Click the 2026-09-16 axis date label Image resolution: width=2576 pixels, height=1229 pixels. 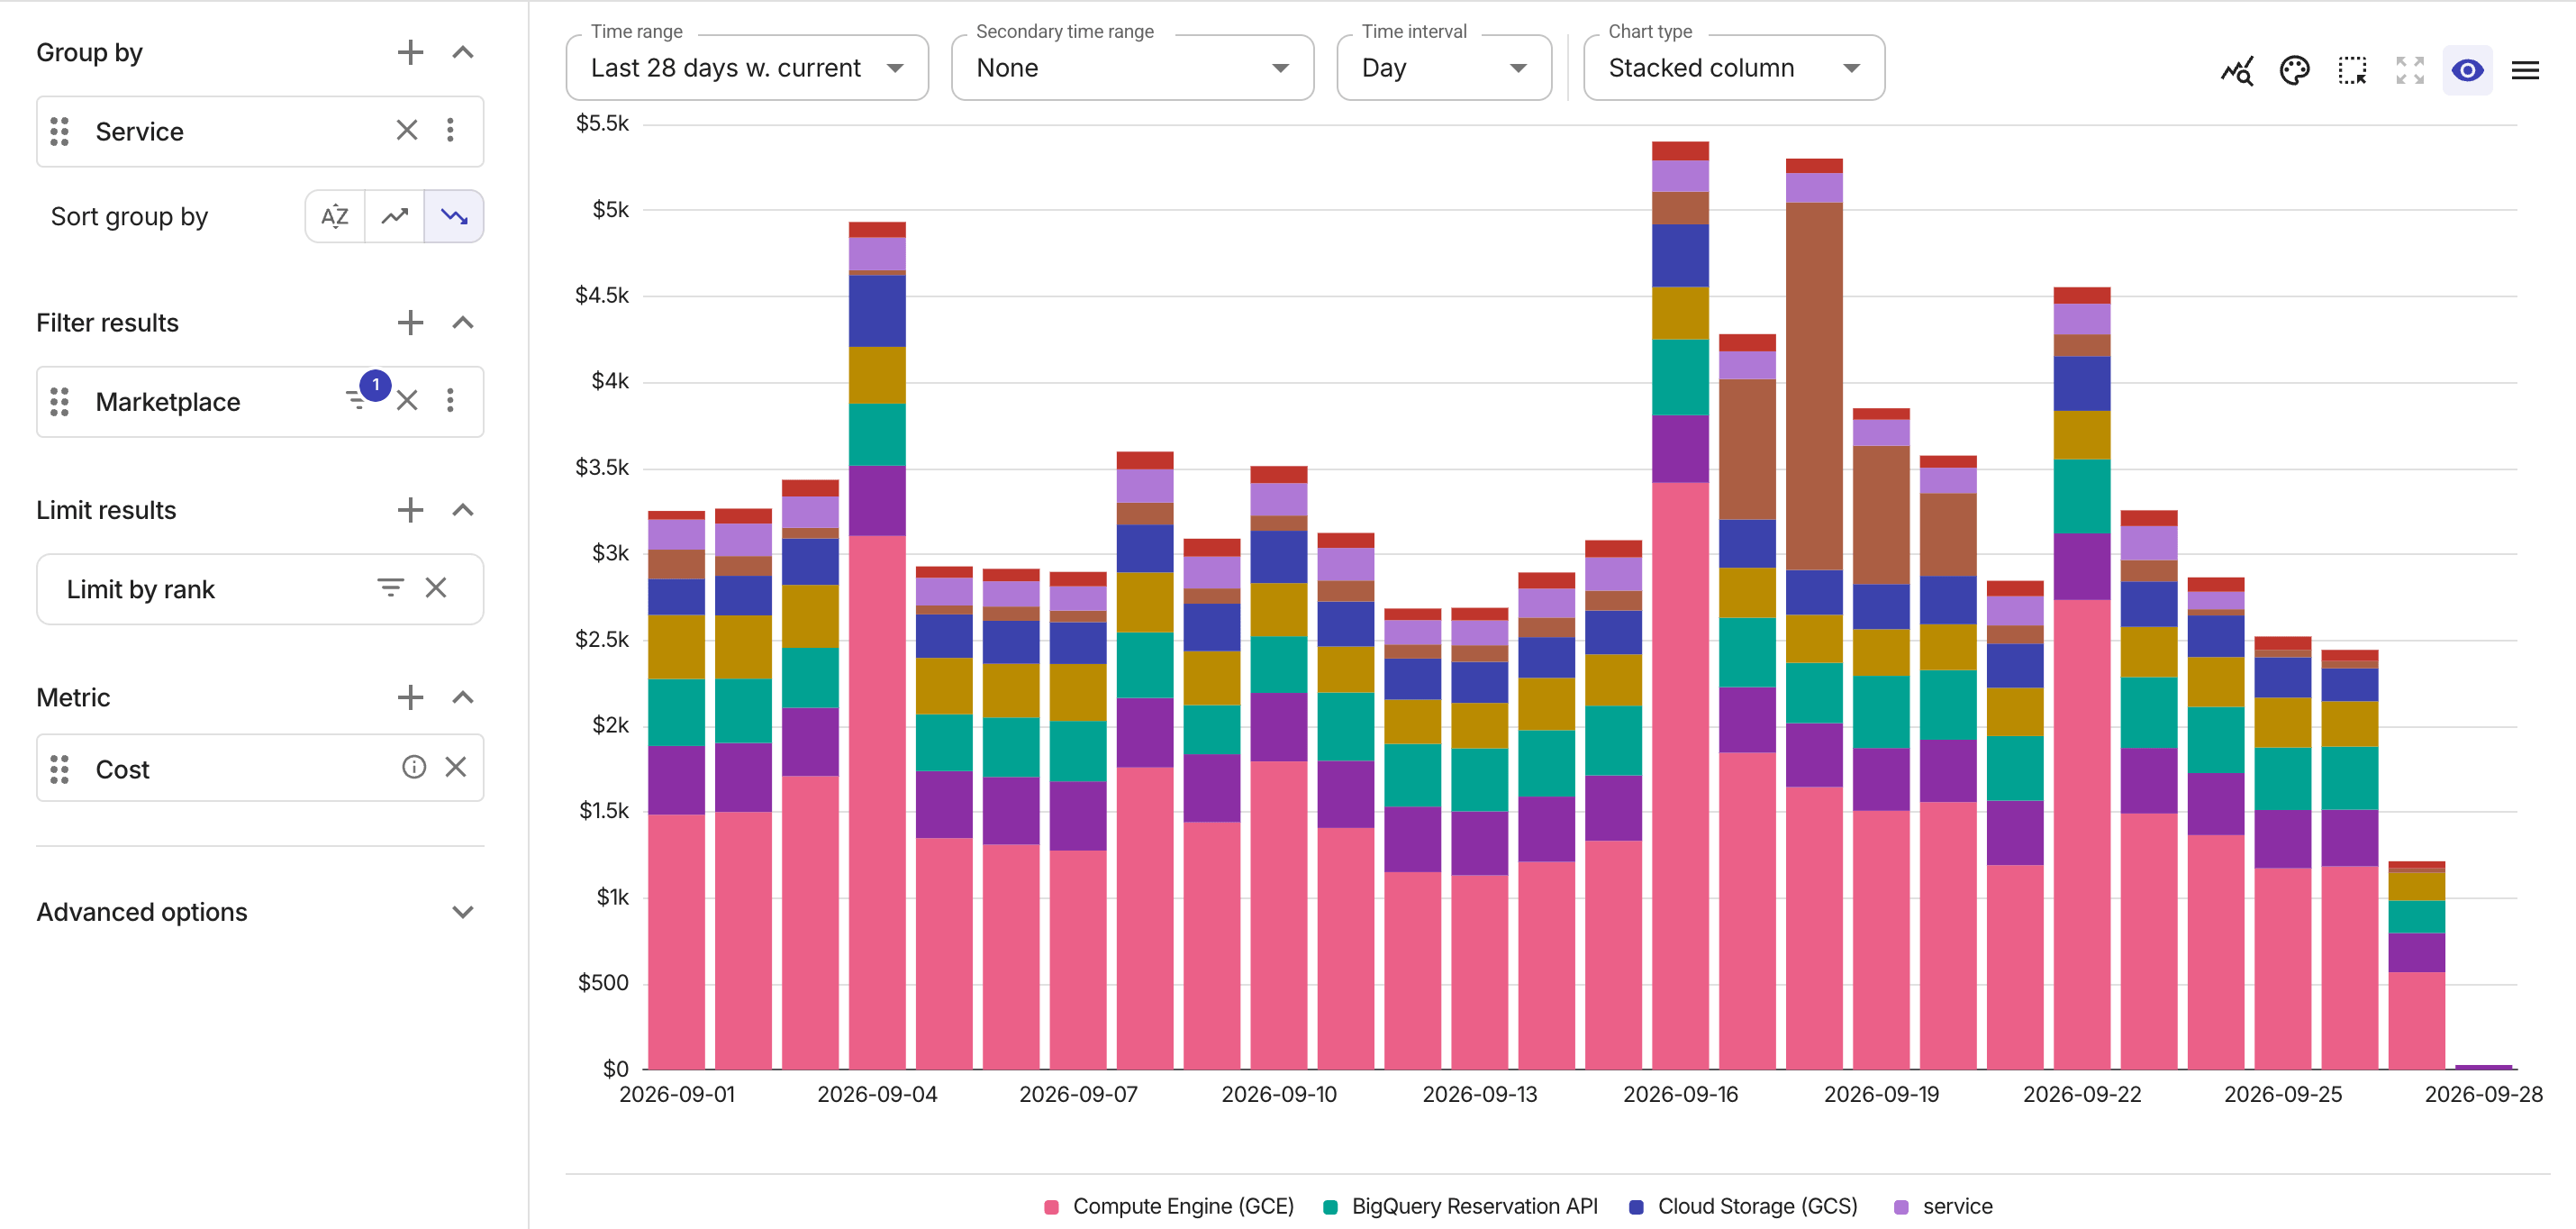coord(1680,1094)
